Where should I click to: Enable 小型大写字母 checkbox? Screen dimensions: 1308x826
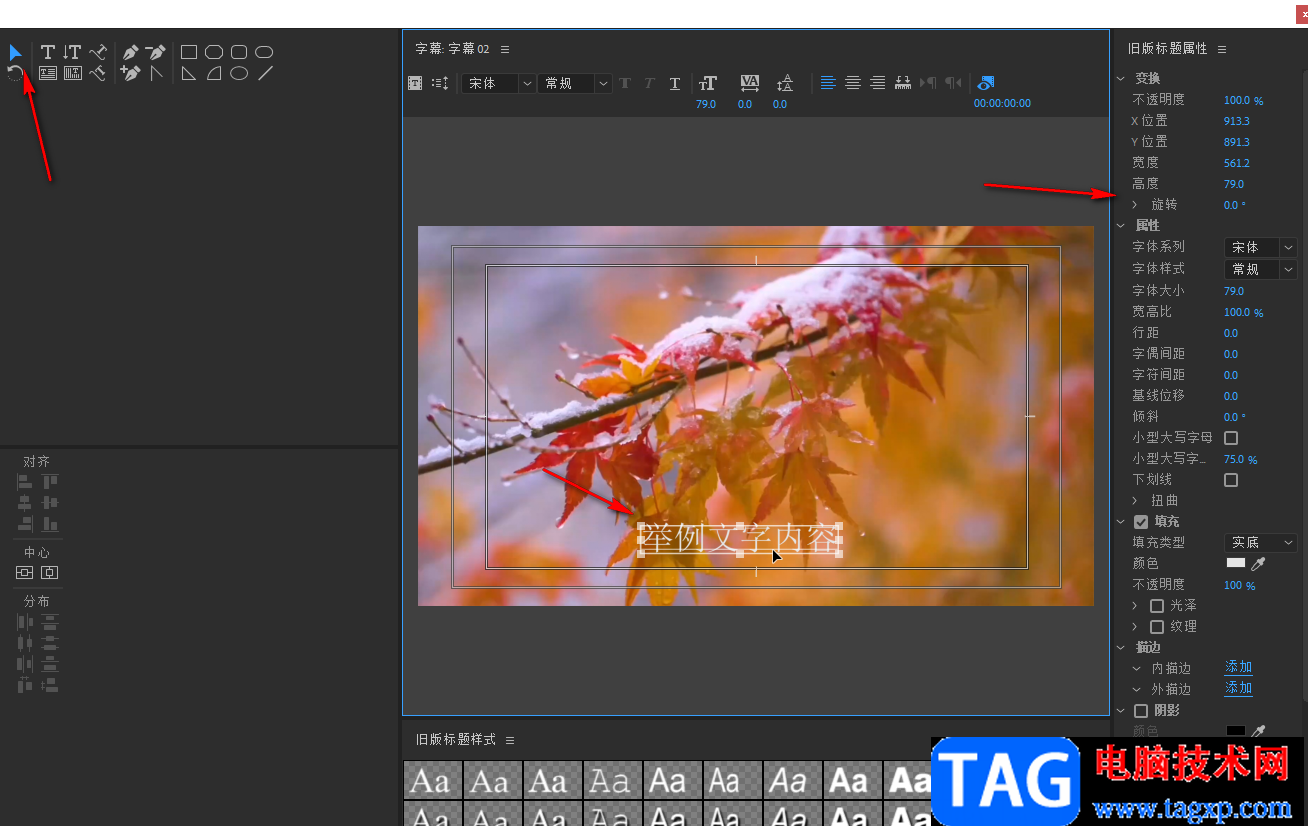point(1231,438)
